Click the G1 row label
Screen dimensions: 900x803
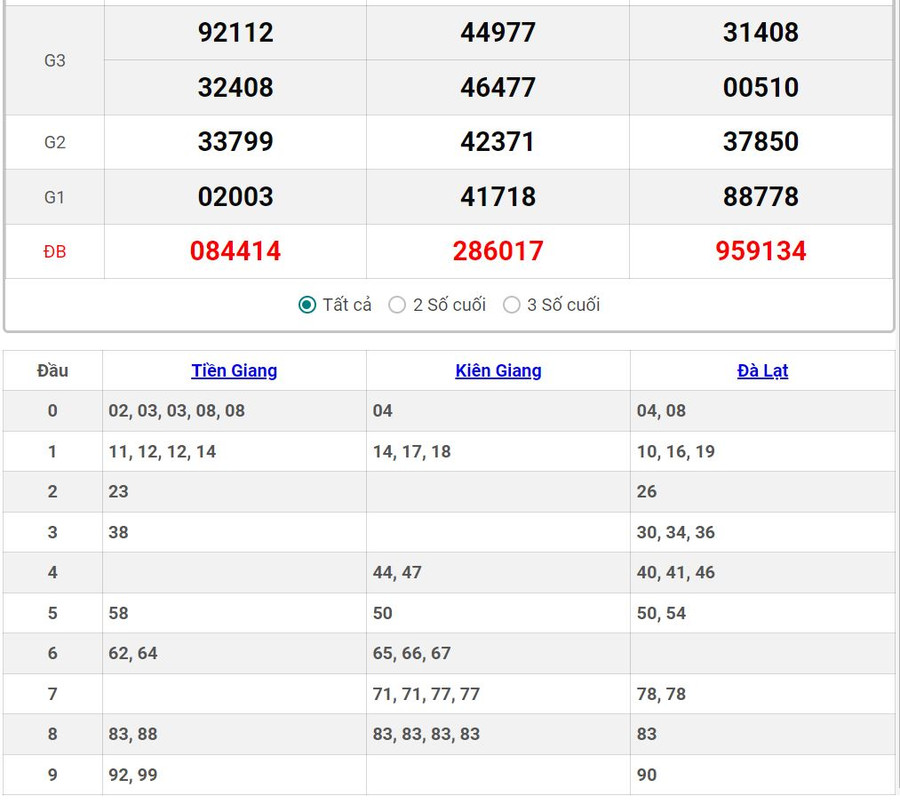(55, 197)
